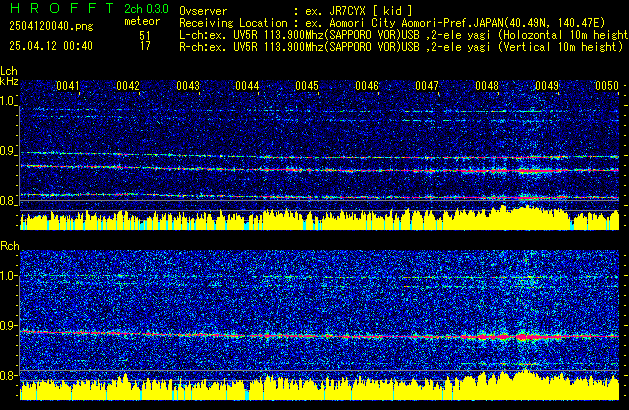Click the Rch channel label

[10, 246]
